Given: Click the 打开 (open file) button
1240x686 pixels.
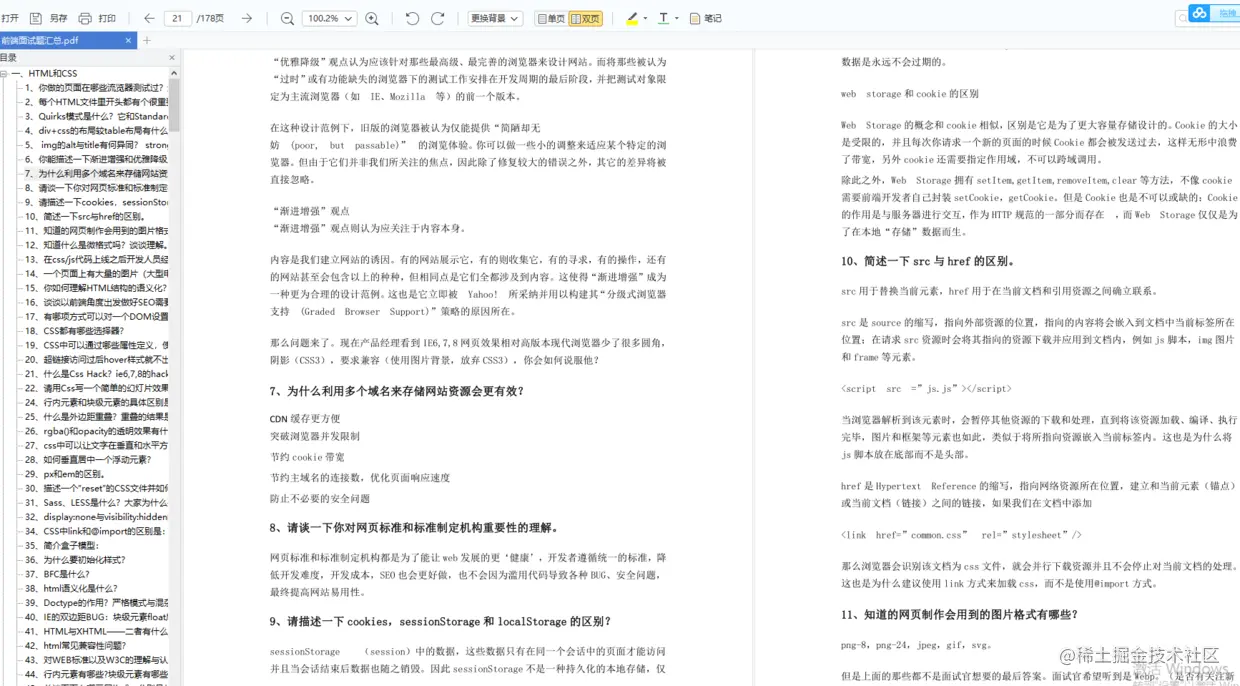Looking at the screenshot, I should 10,18.
